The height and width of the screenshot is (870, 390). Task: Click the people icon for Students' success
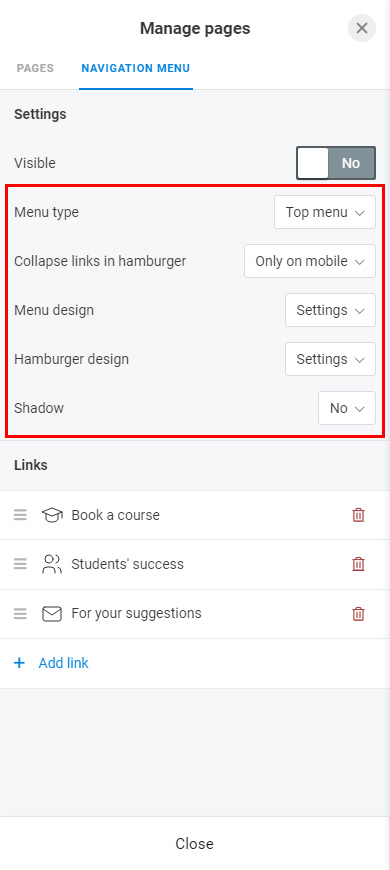pyautogui.click(x=52, y=564)
